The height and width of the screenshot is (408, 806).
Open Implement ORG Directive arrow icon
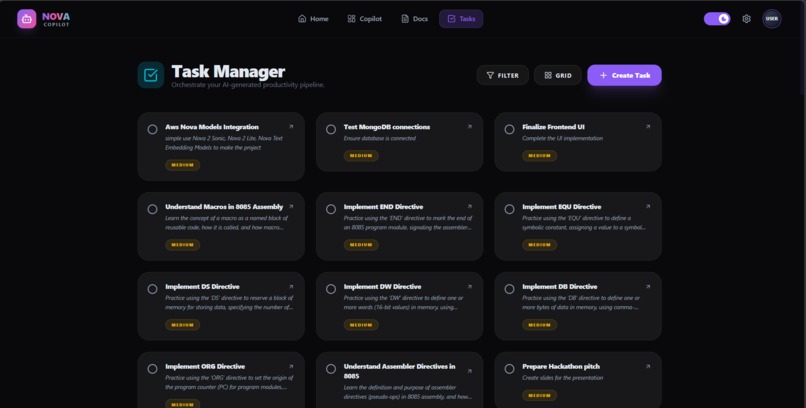[291, 366]
